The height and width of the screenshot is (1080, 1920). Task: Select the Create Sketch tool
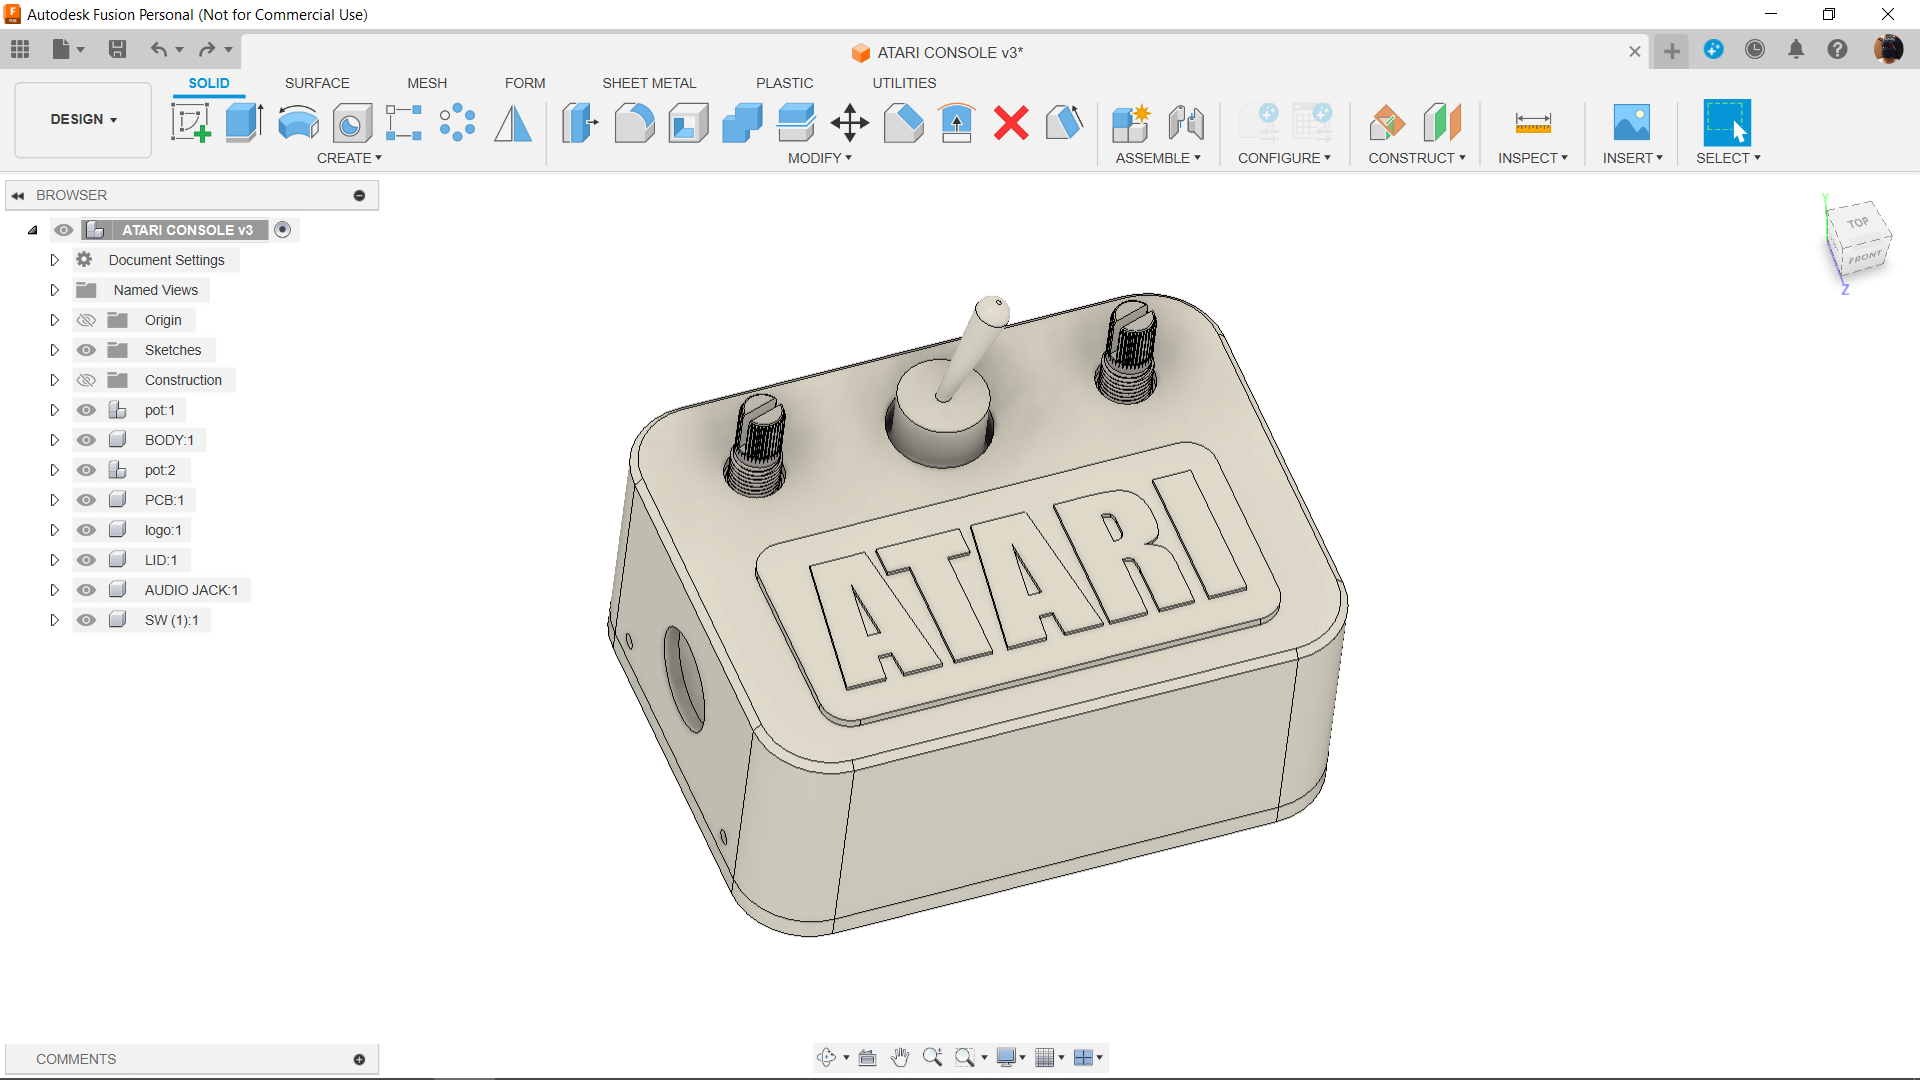(x=190, y=123)
